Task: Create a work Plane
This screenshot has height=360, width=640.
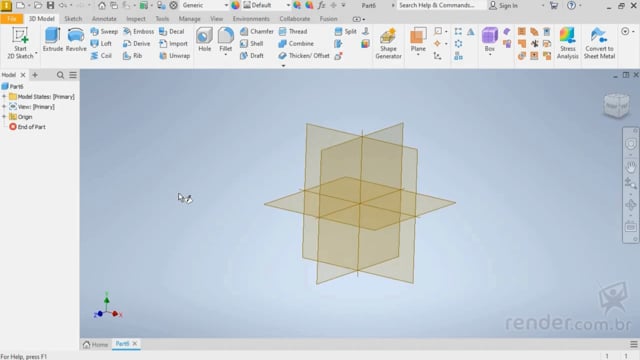Action: pyautogui.click(x=418, y=40)
